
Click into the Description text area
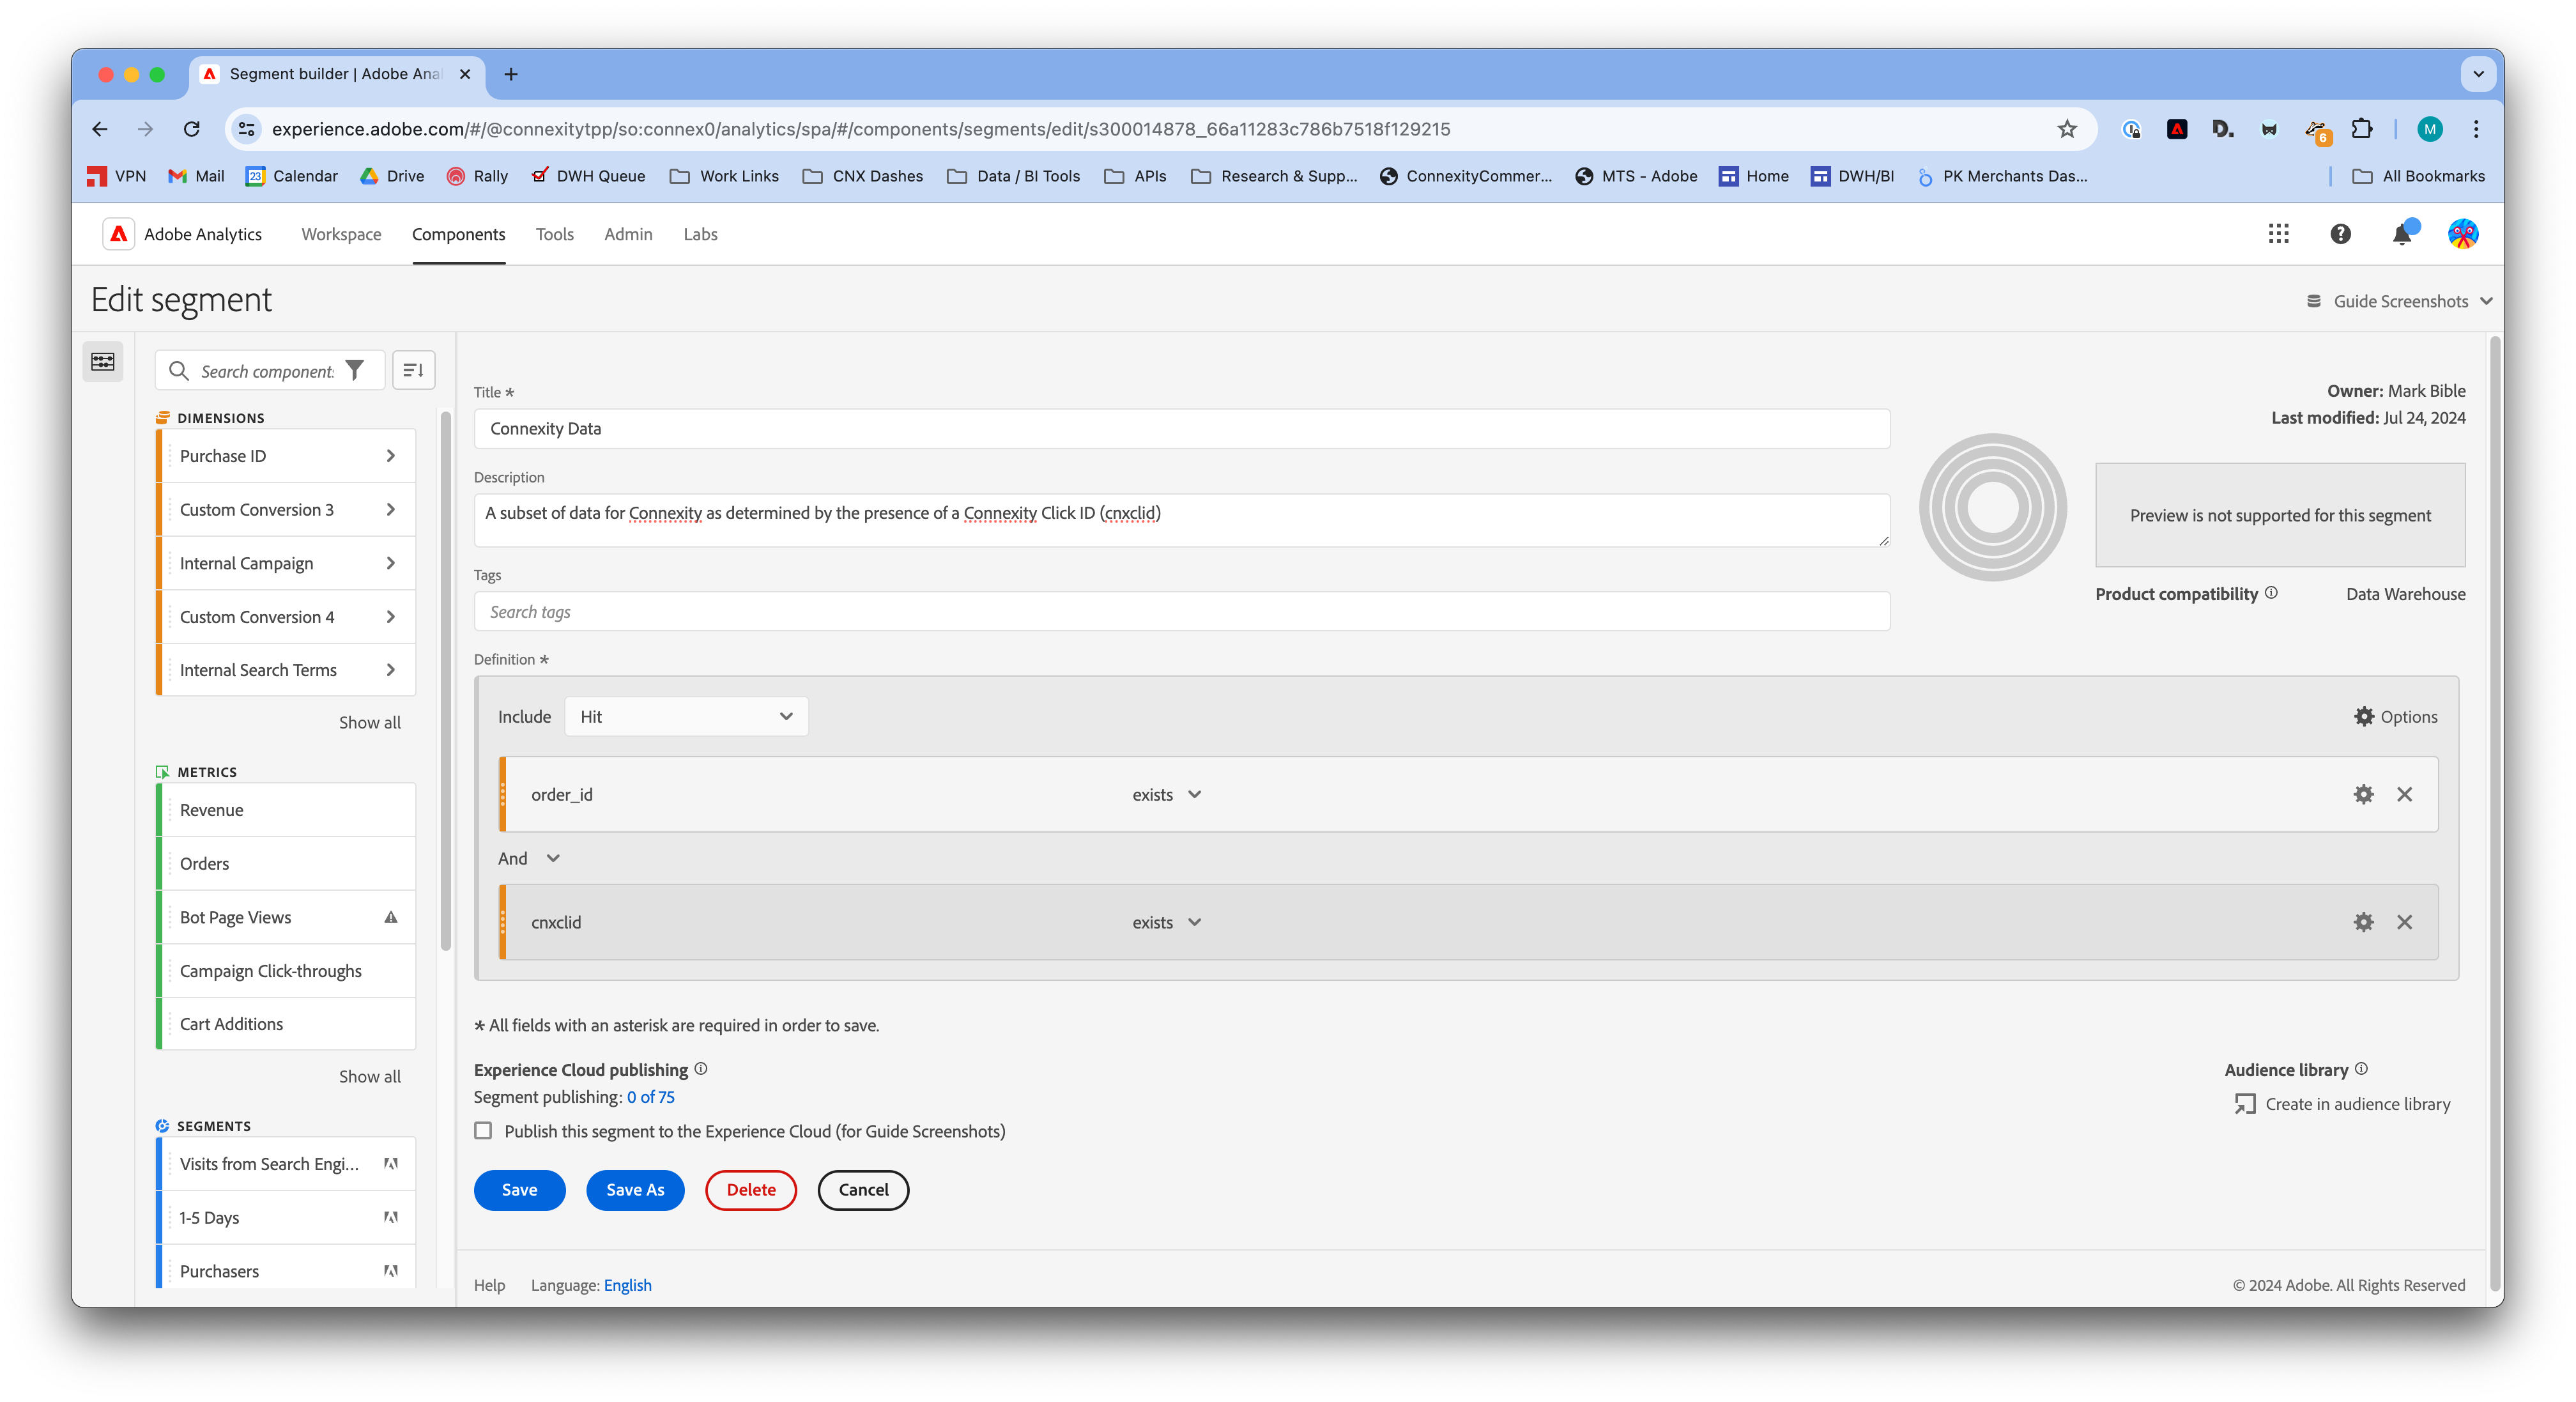click(x=1181, y=520)
